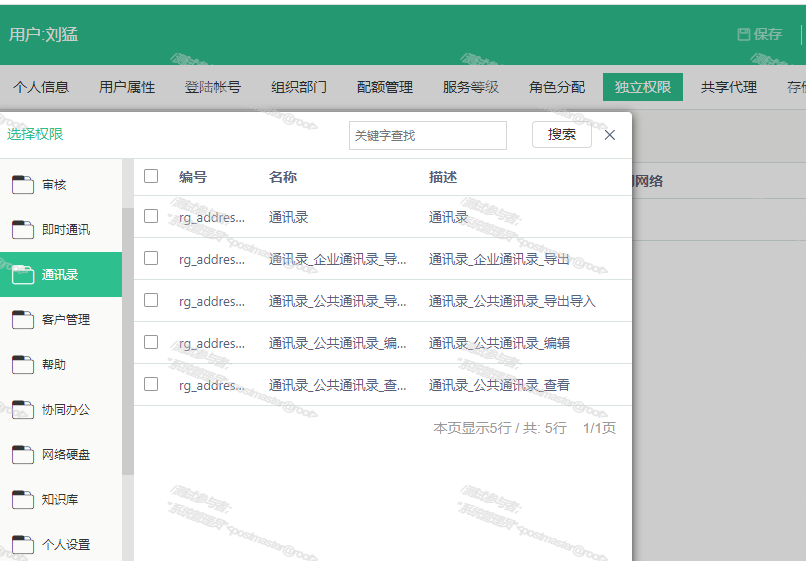Click the save icon next to 保存

pyautogui.click(x=744, y=34)
